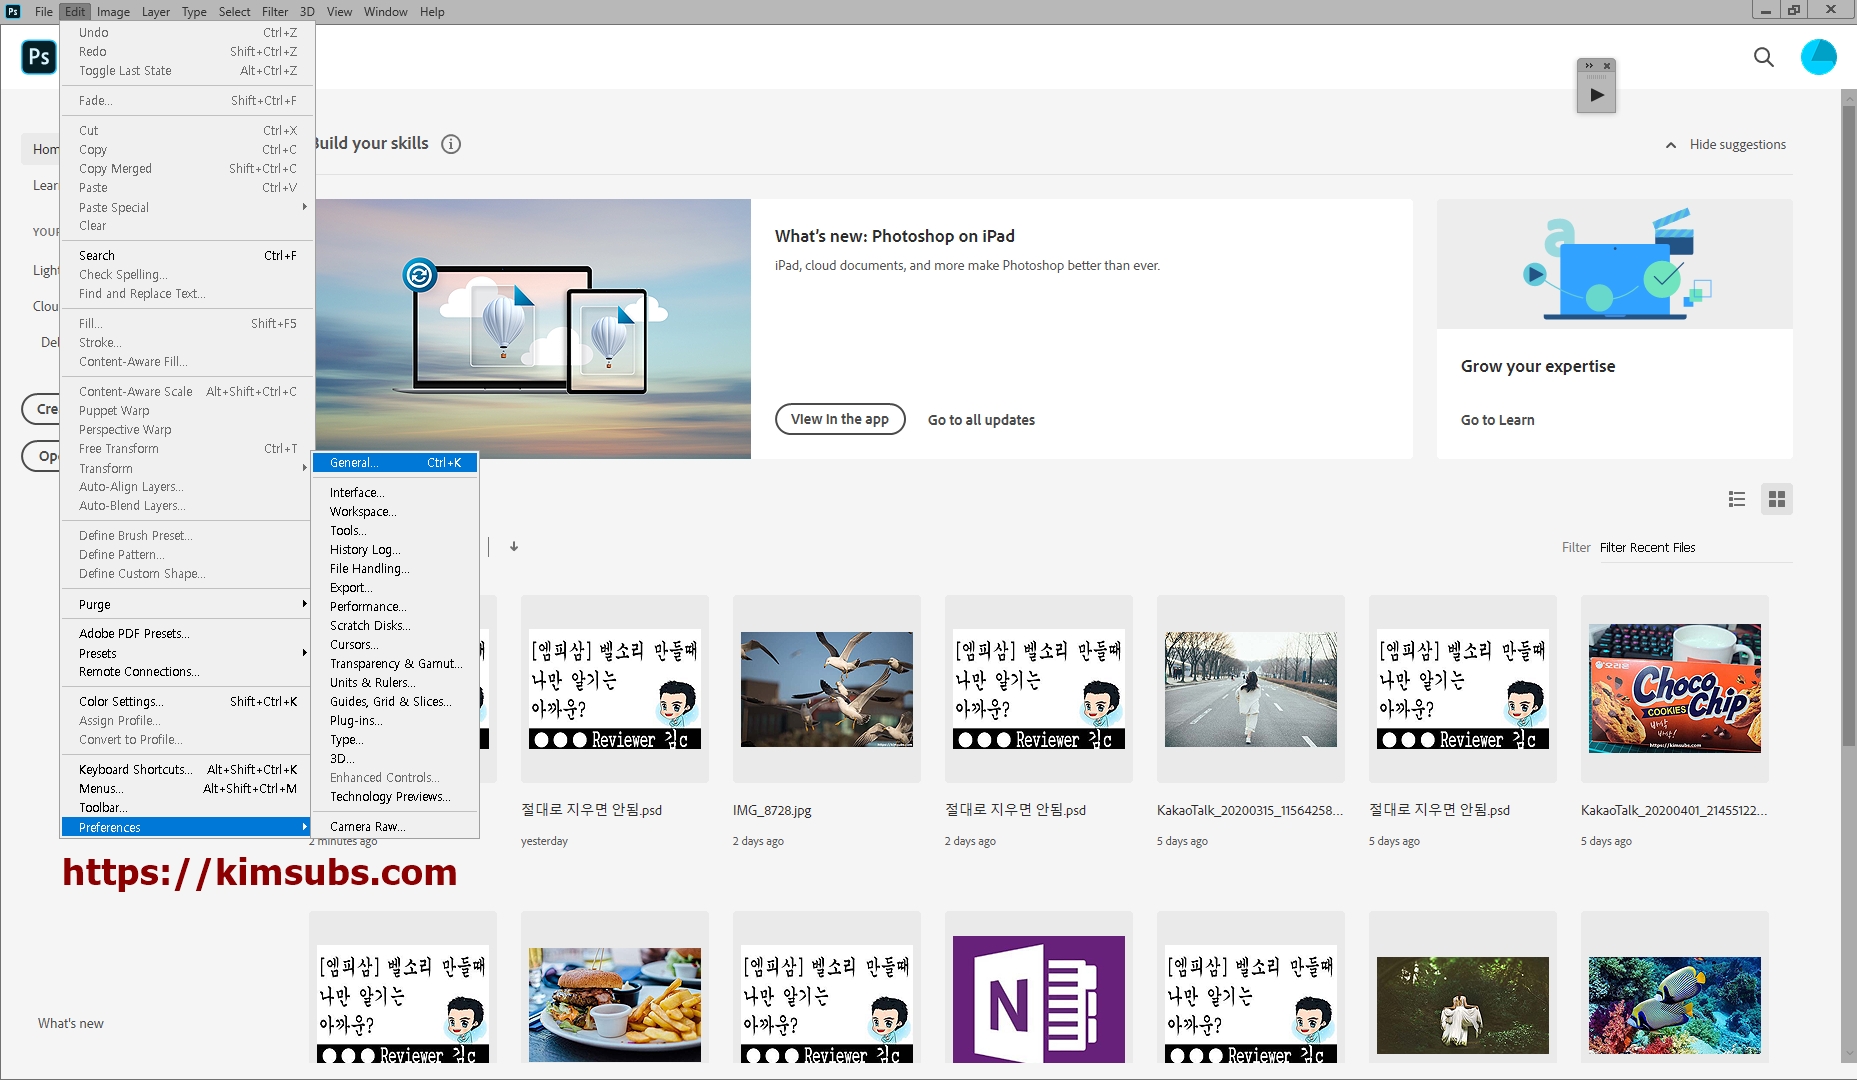
Task: Open search with the magnifier icon
Action: [1764, 57]
